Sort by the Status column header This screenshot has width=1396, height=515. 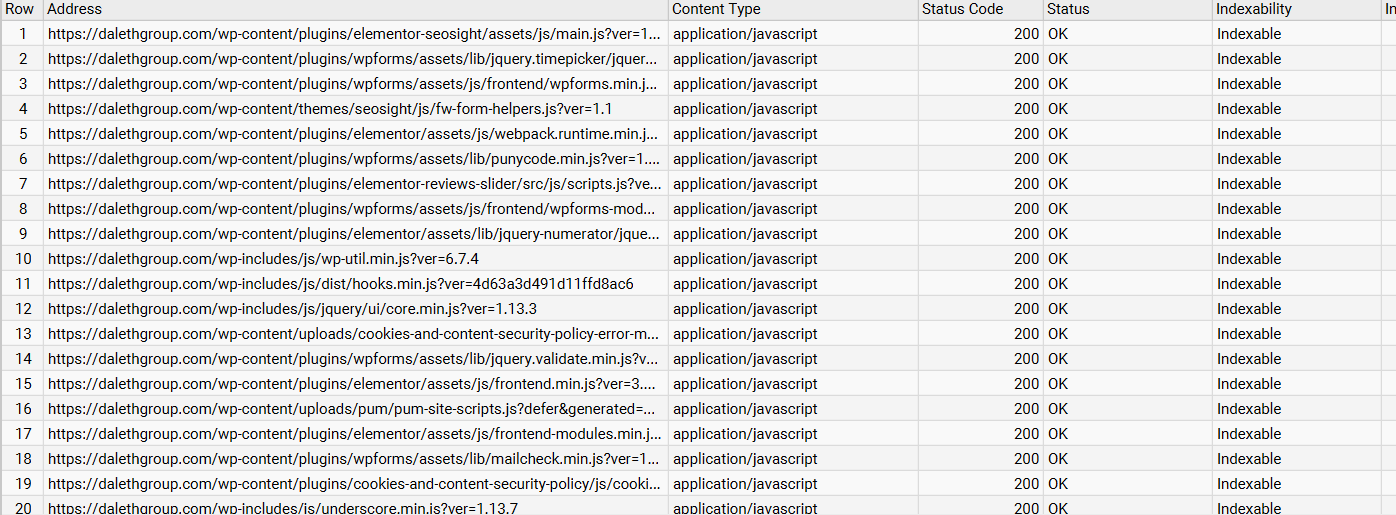coord(1127,9)
